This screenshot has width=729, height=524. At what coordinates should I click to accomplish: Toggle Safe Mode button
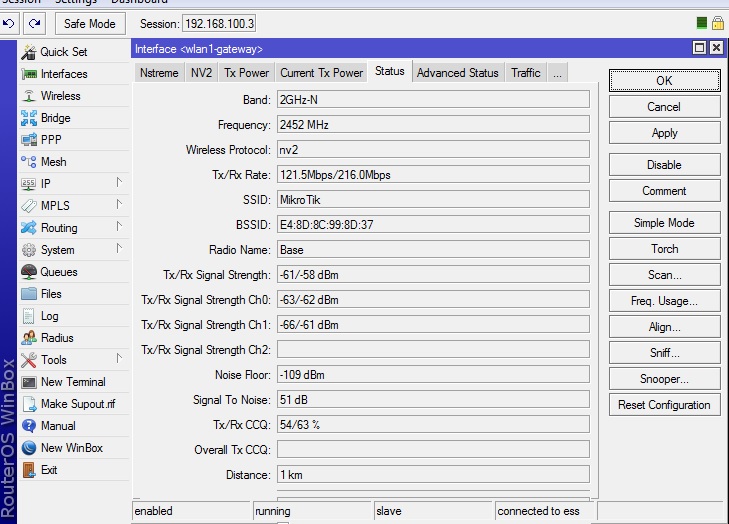90,24
